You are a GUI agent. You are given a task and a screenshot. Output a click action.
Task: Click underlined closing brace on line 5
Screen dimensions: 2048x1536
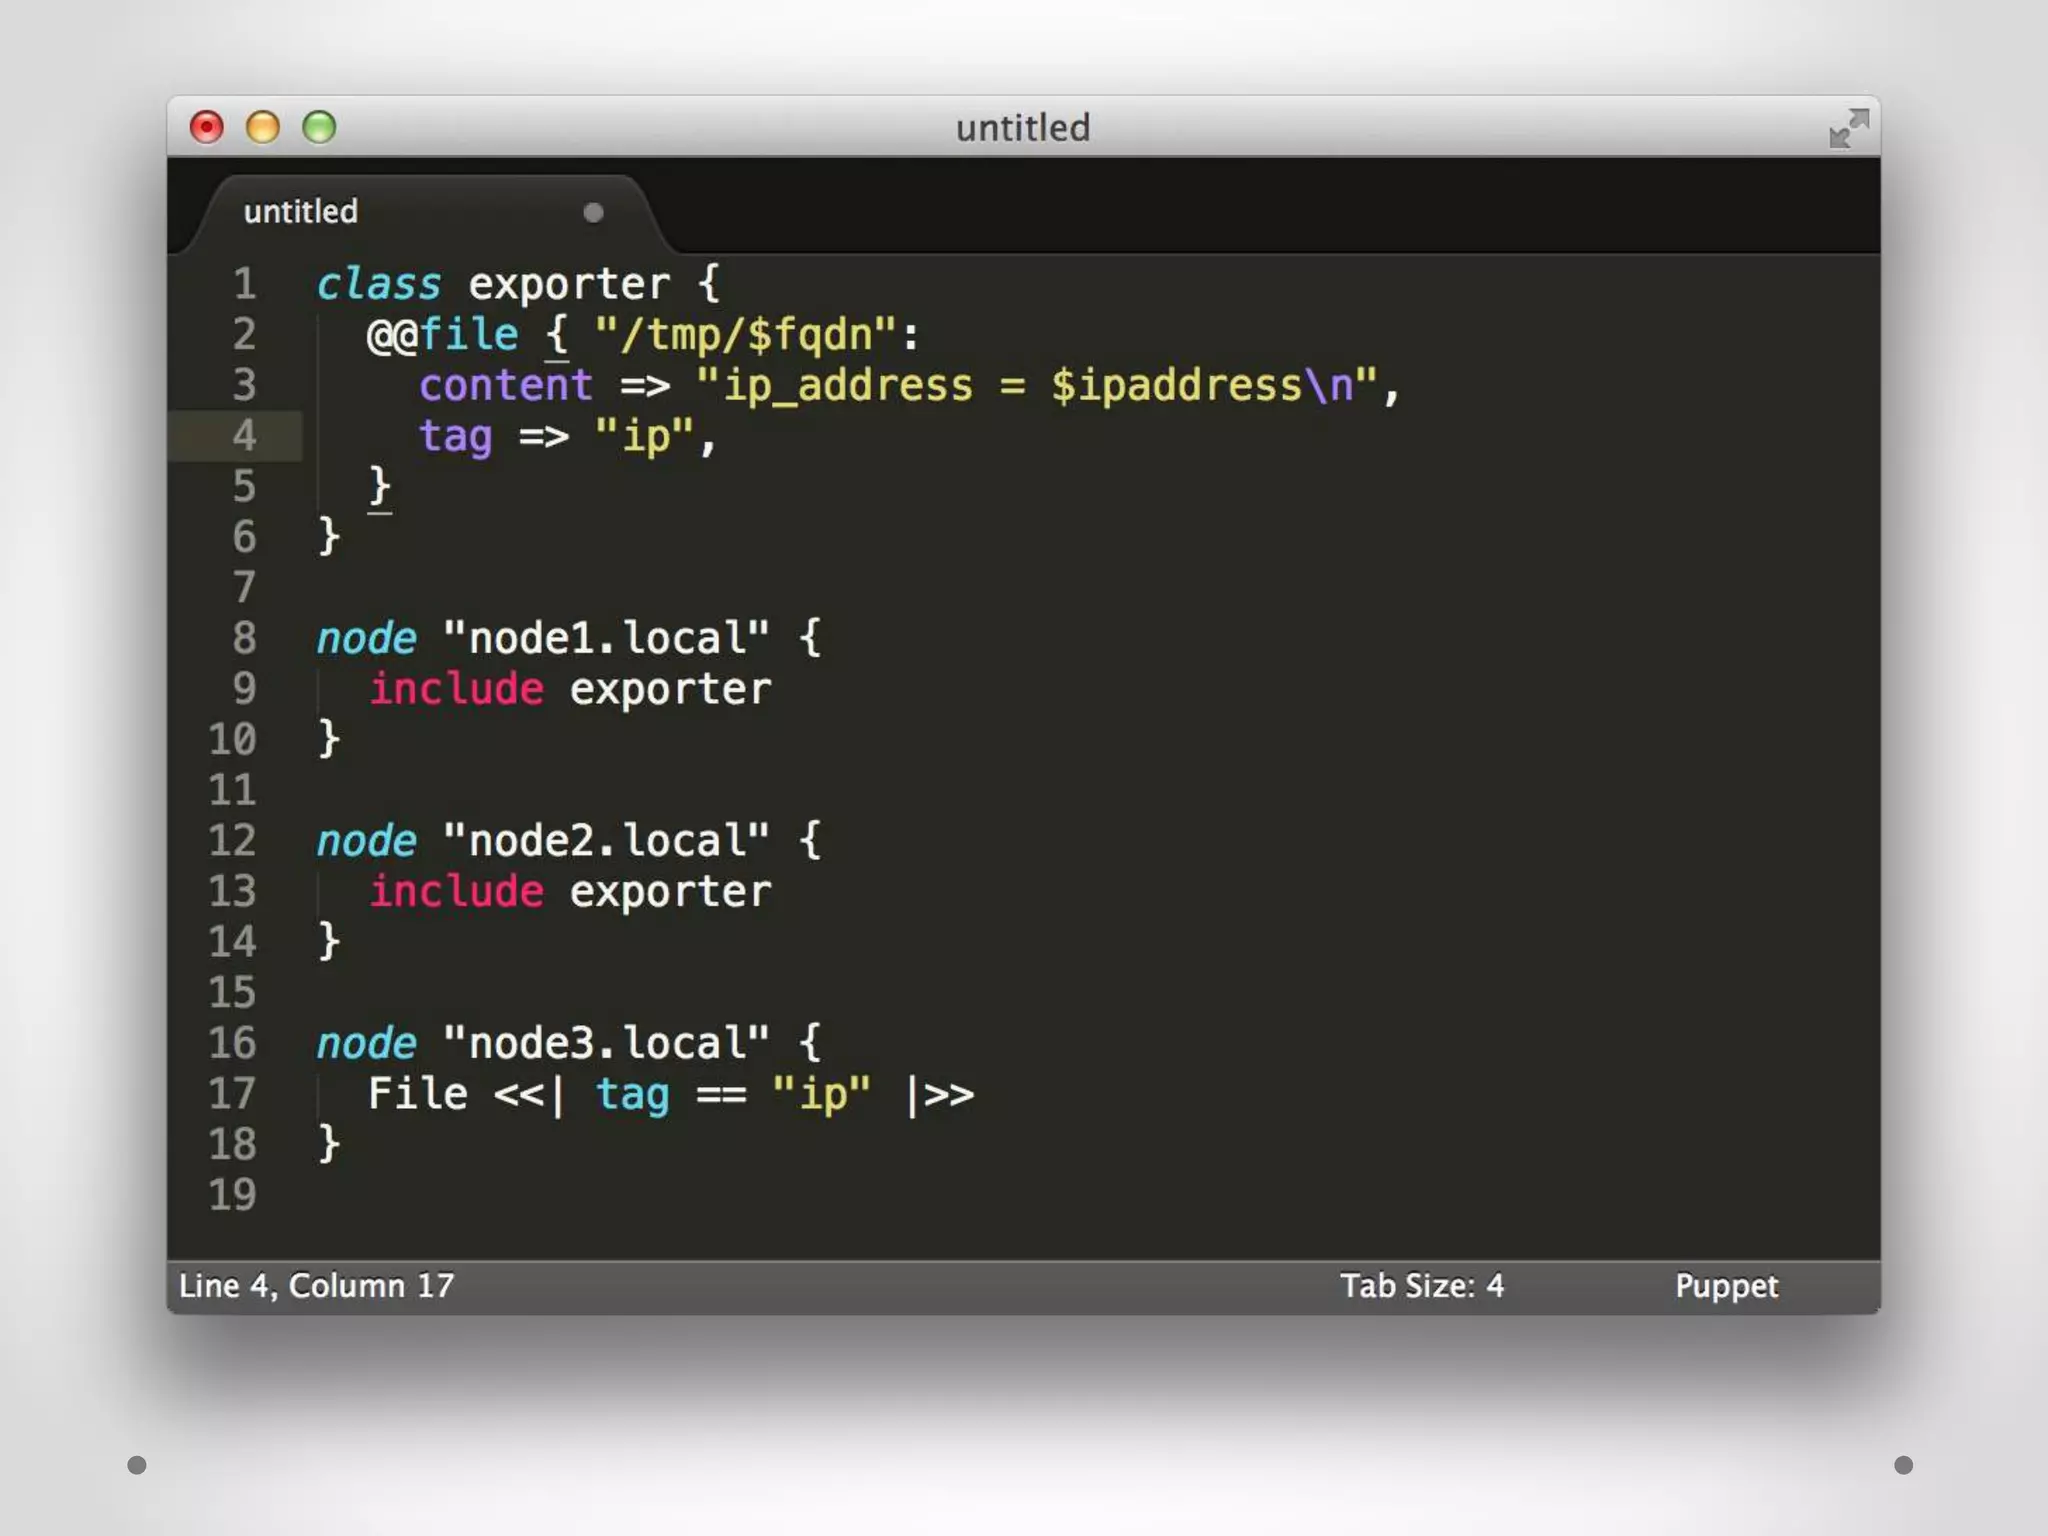click(379, 487)
